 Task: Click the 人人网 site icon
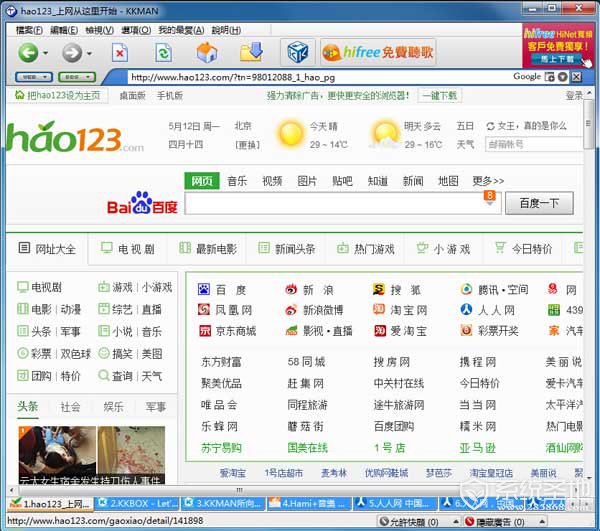point(466,309)
